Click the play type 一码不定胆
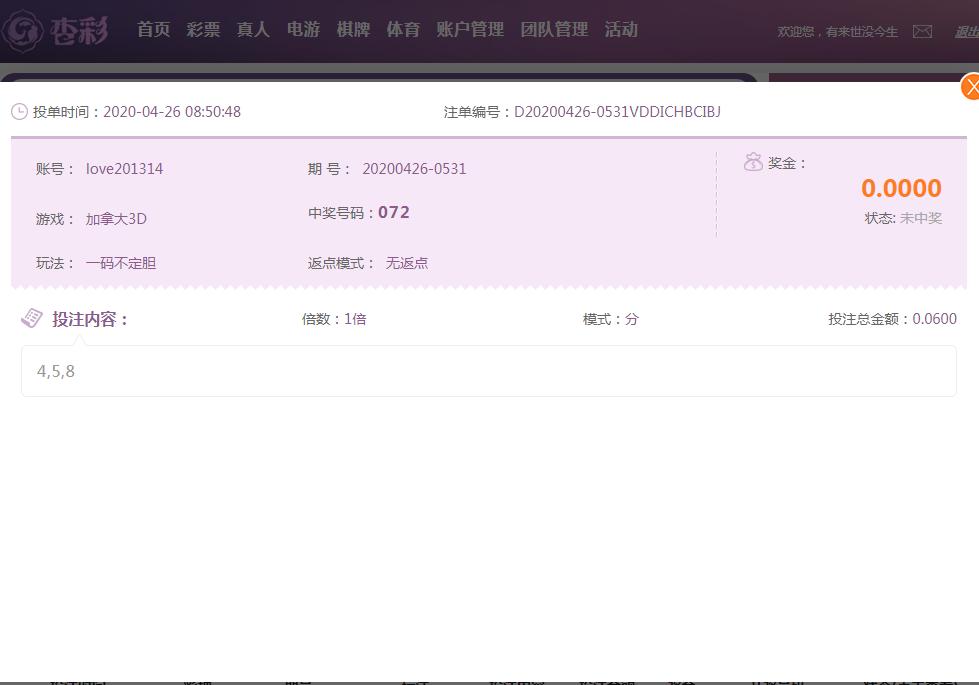Viewport: 979px width, 685px height. pyautogui.click(x=121, y=263)
